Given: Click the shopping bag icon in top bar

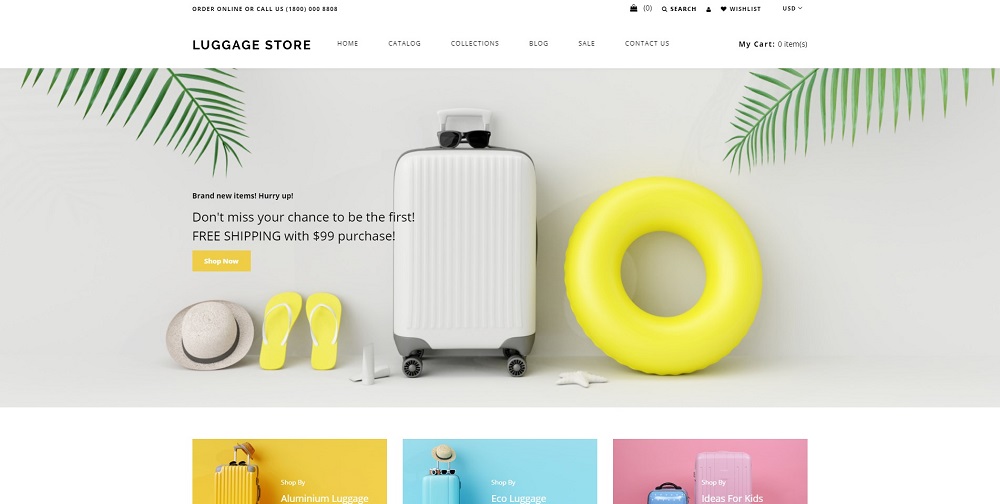Looking at the screenshot, I should [x=633, y=8].
